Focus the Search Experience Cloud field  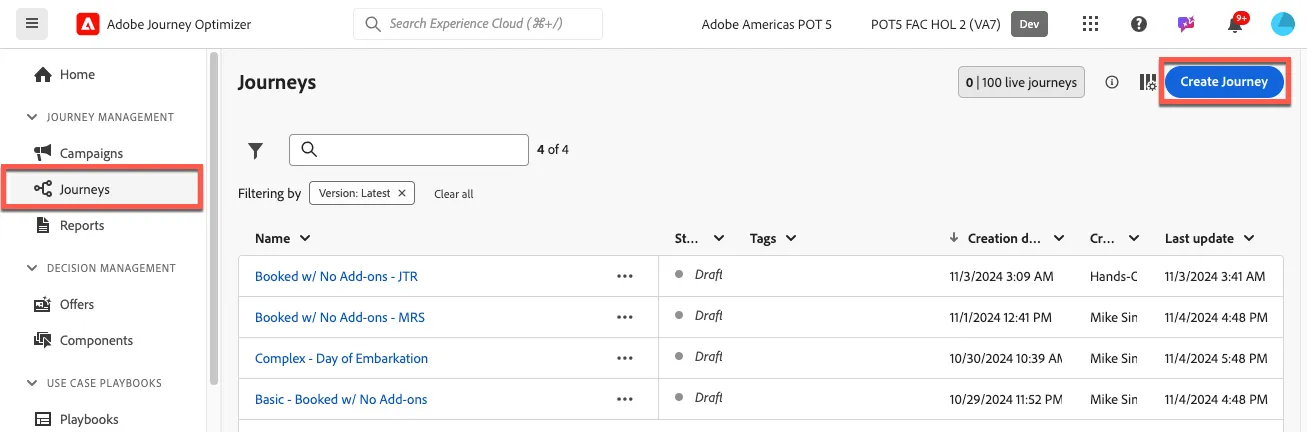(478, 24)
